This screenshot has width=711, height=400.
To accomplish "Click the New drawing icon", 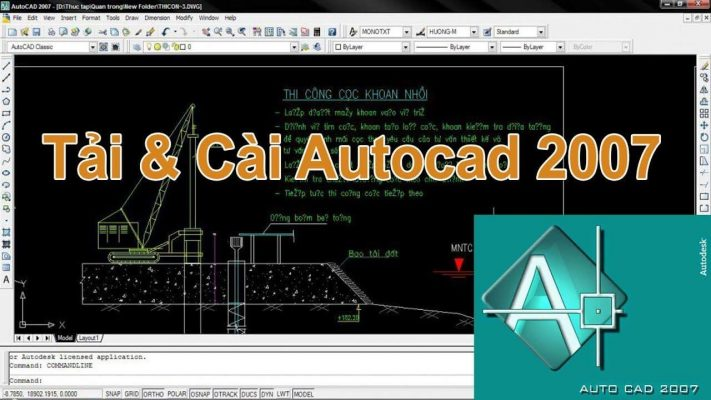I will [x=12, y=32].
